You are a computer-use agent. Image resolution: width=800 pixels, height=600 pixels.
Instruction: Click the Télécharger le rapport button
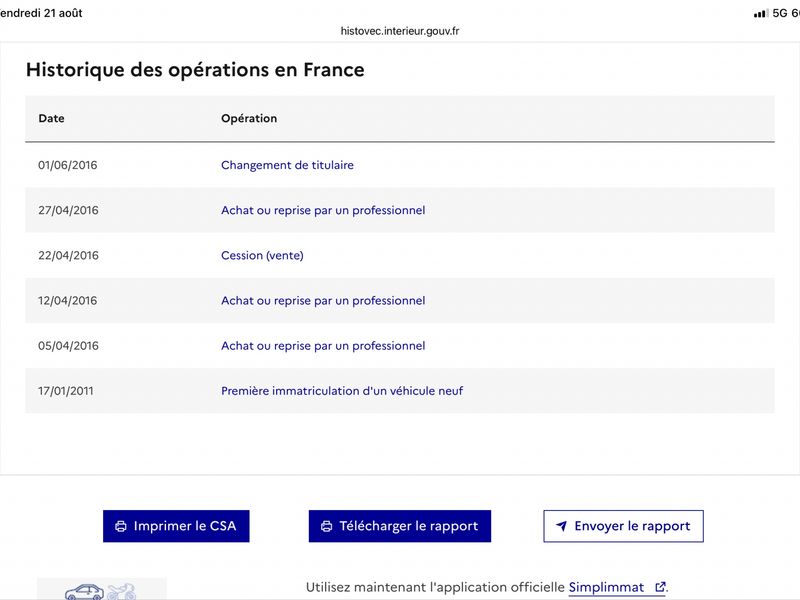[x=399, y=526]
